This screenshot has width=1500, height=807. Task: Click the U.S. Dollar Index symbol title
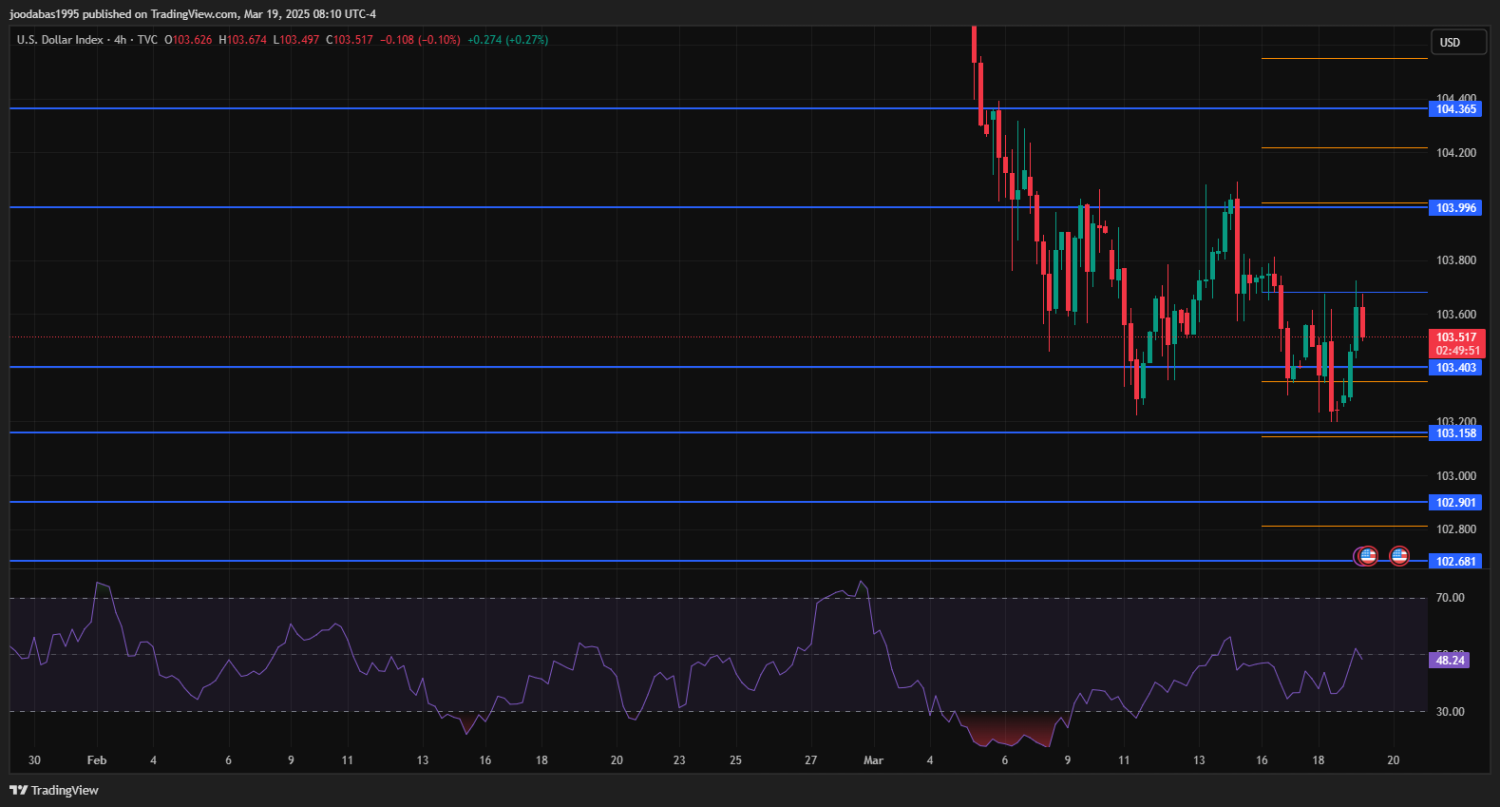(x=60, y=40)
